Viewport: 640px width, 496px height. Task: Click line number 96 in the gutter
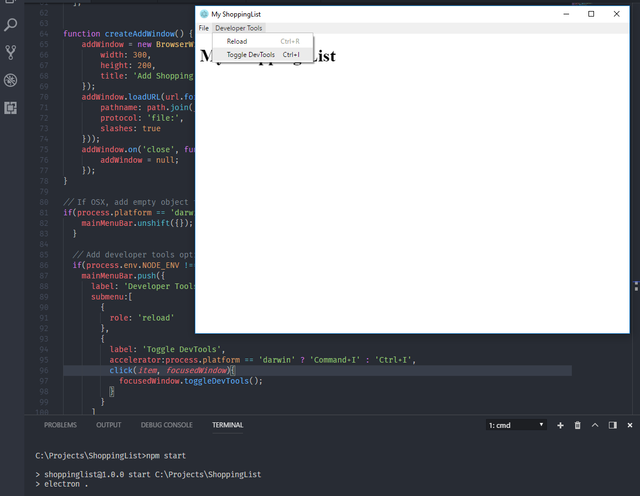pyautogui.click(x=44, y=371)
